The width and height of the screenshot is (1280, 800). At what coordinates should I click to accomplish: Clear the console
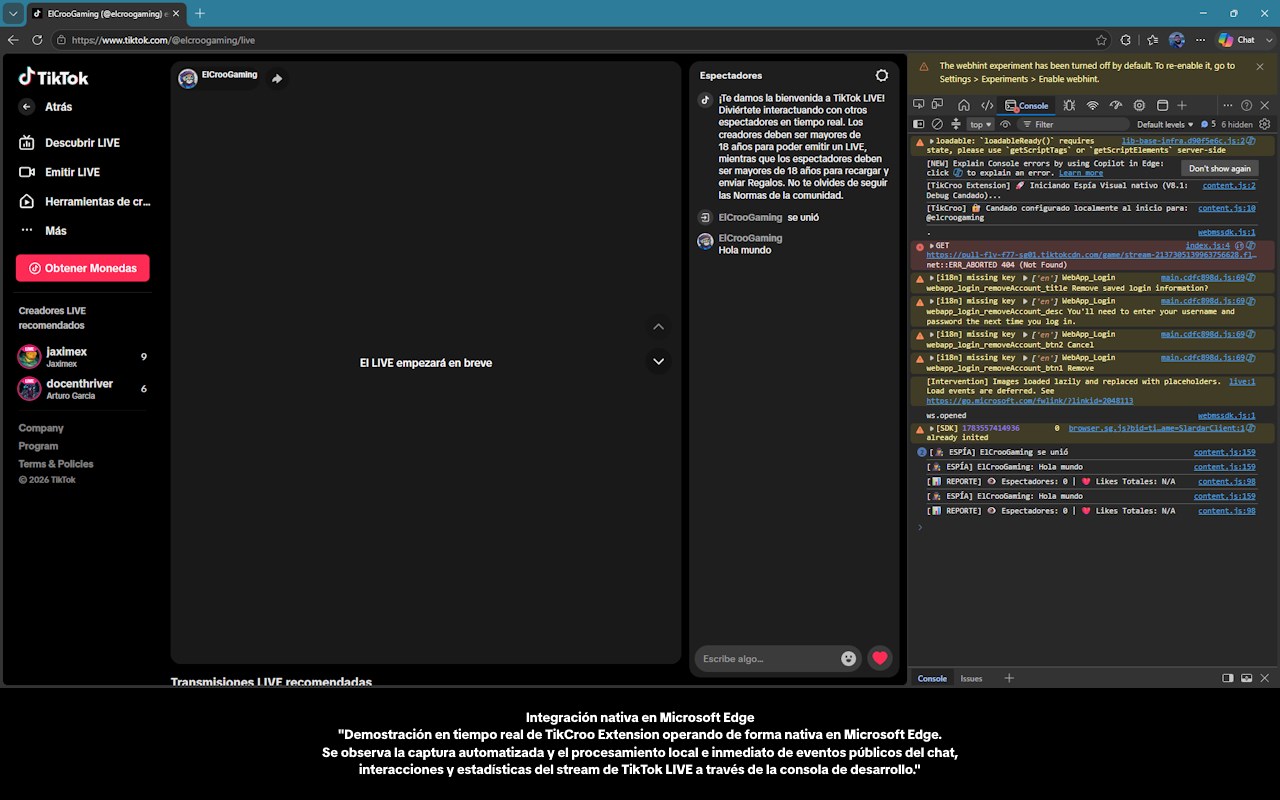937,124
